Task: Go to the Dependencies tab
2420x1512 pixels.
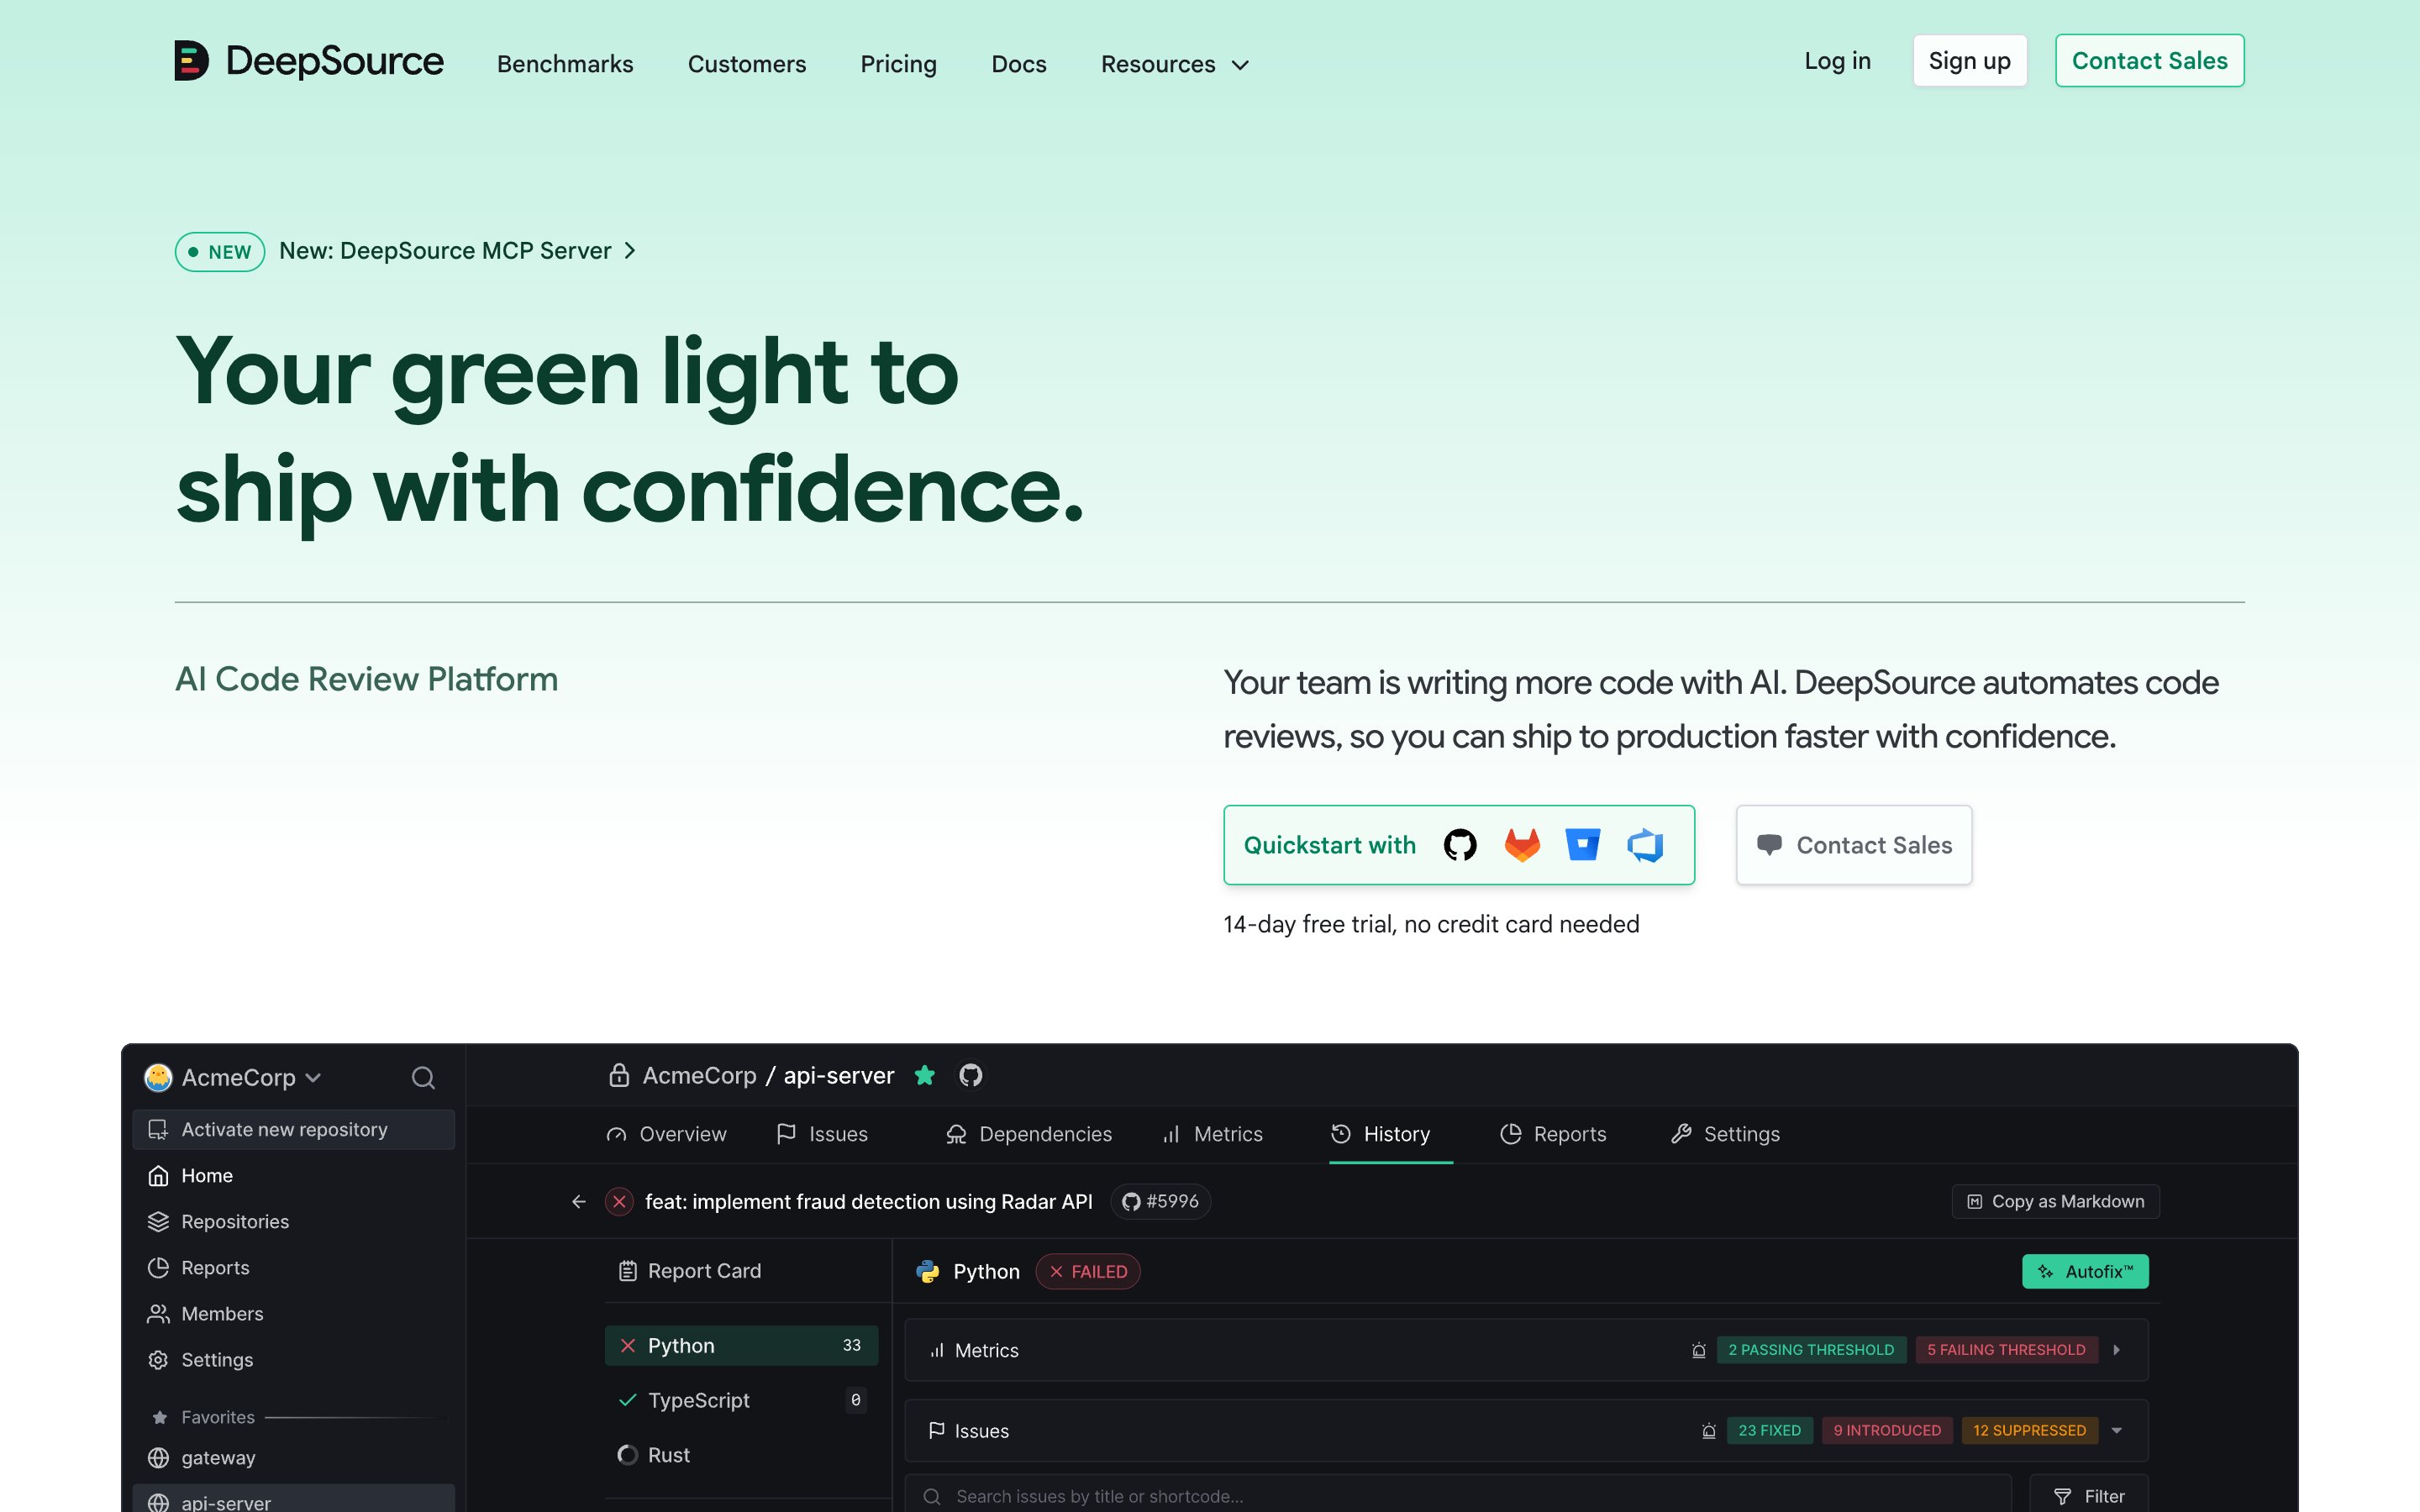Action: click(1028, 1134)
